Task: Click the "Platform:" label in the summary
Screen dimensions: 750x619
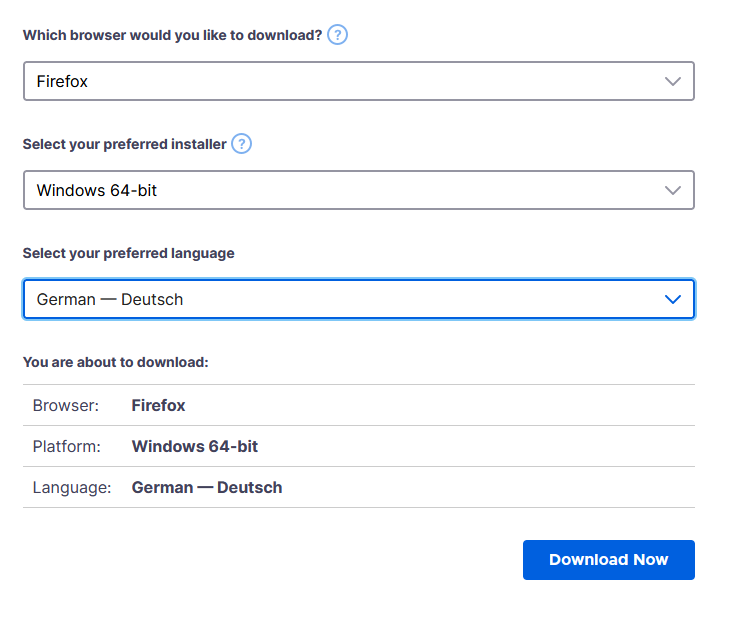Action: pos(66,446)
